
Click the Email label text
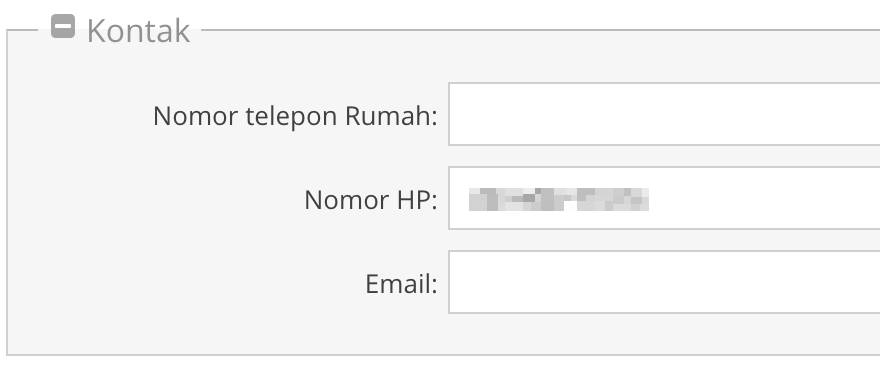coord(401,284)
